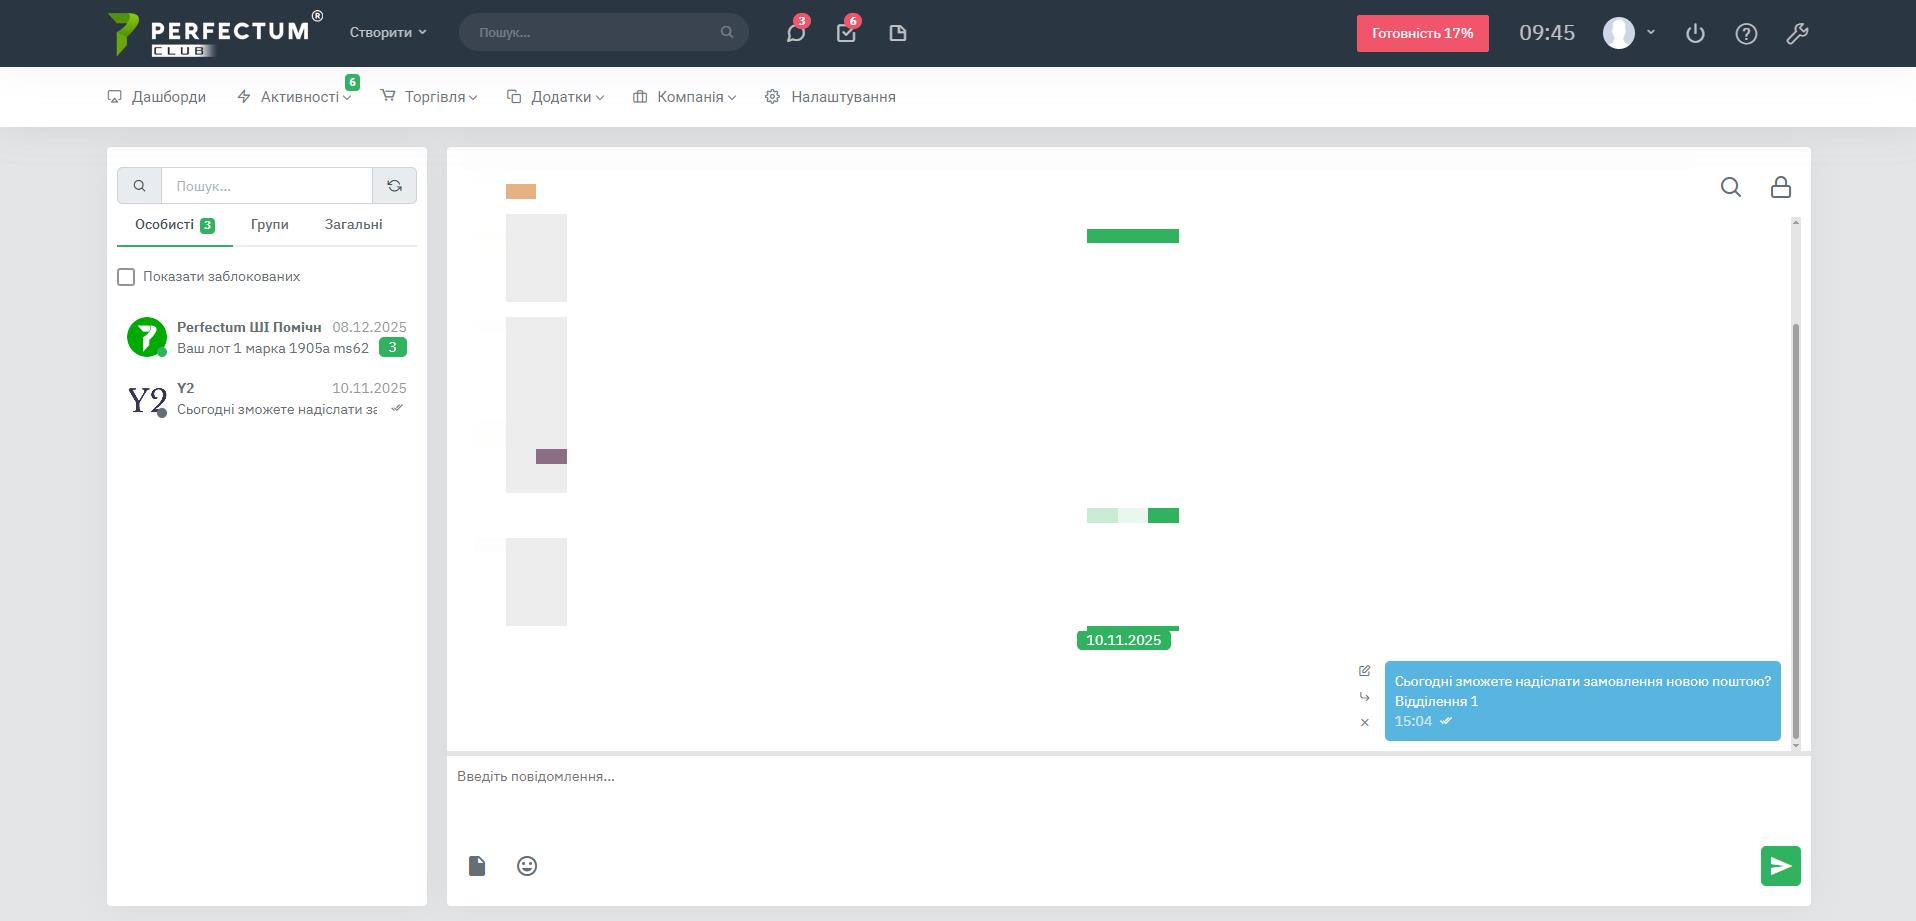Open the user avatar profile dropdown
The height and width of the screenshot is (921, 1916).
(x=1629, y=33)
